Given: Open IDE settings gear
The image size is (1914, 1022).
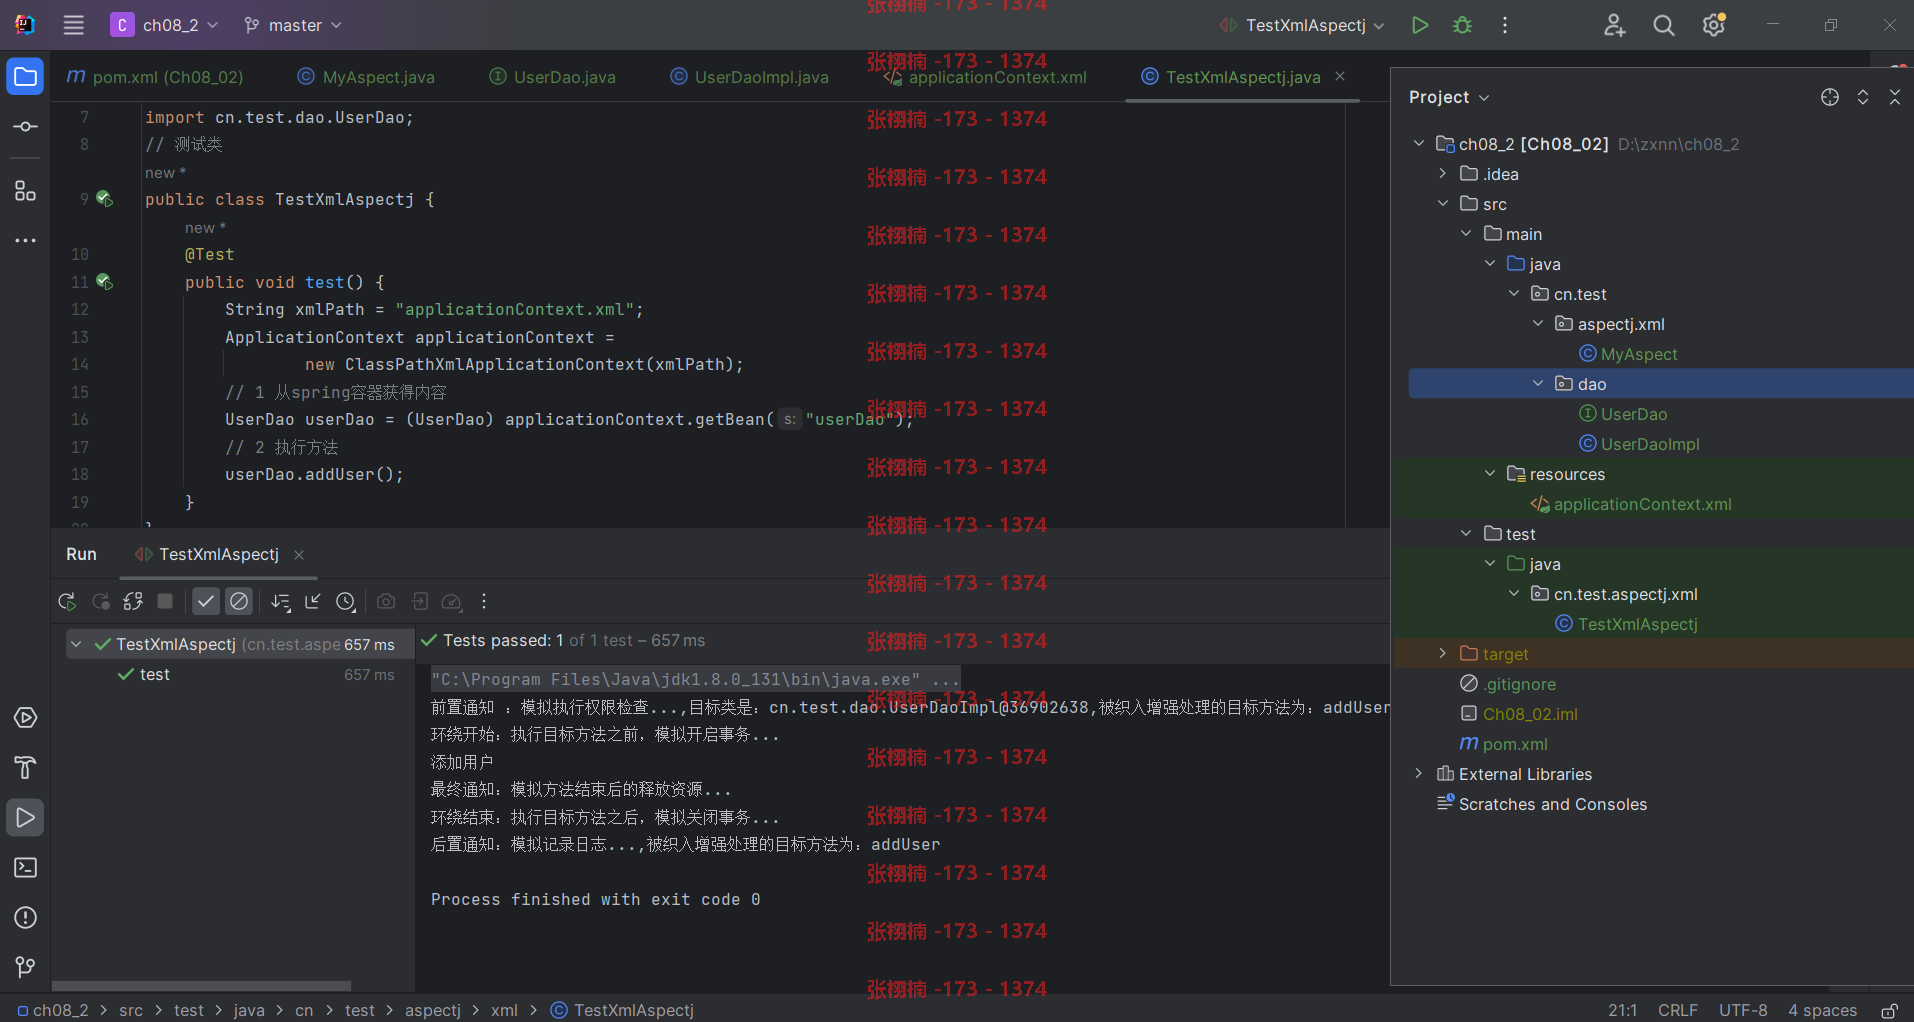Looking at the screenshot, I should (1714, 25).
